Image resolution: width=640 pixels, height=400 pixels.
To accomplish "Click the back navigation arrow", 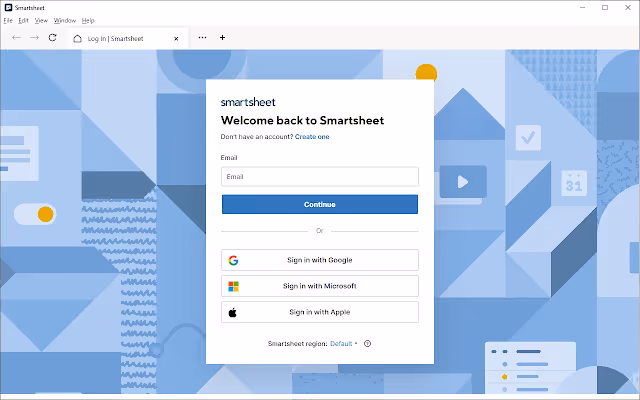I will click(16, 38).
